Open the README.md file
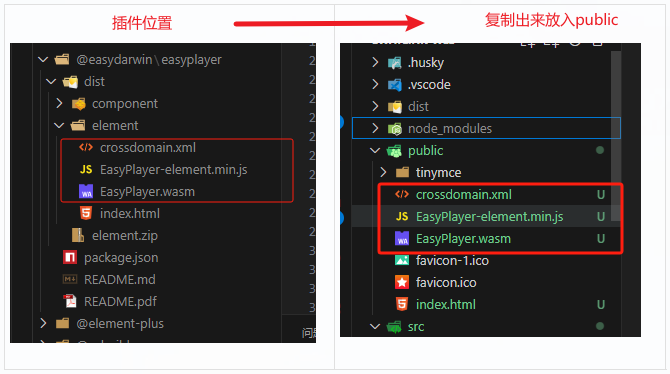Image resolution: width=670 pixels, height=374 pixels. 120,280
